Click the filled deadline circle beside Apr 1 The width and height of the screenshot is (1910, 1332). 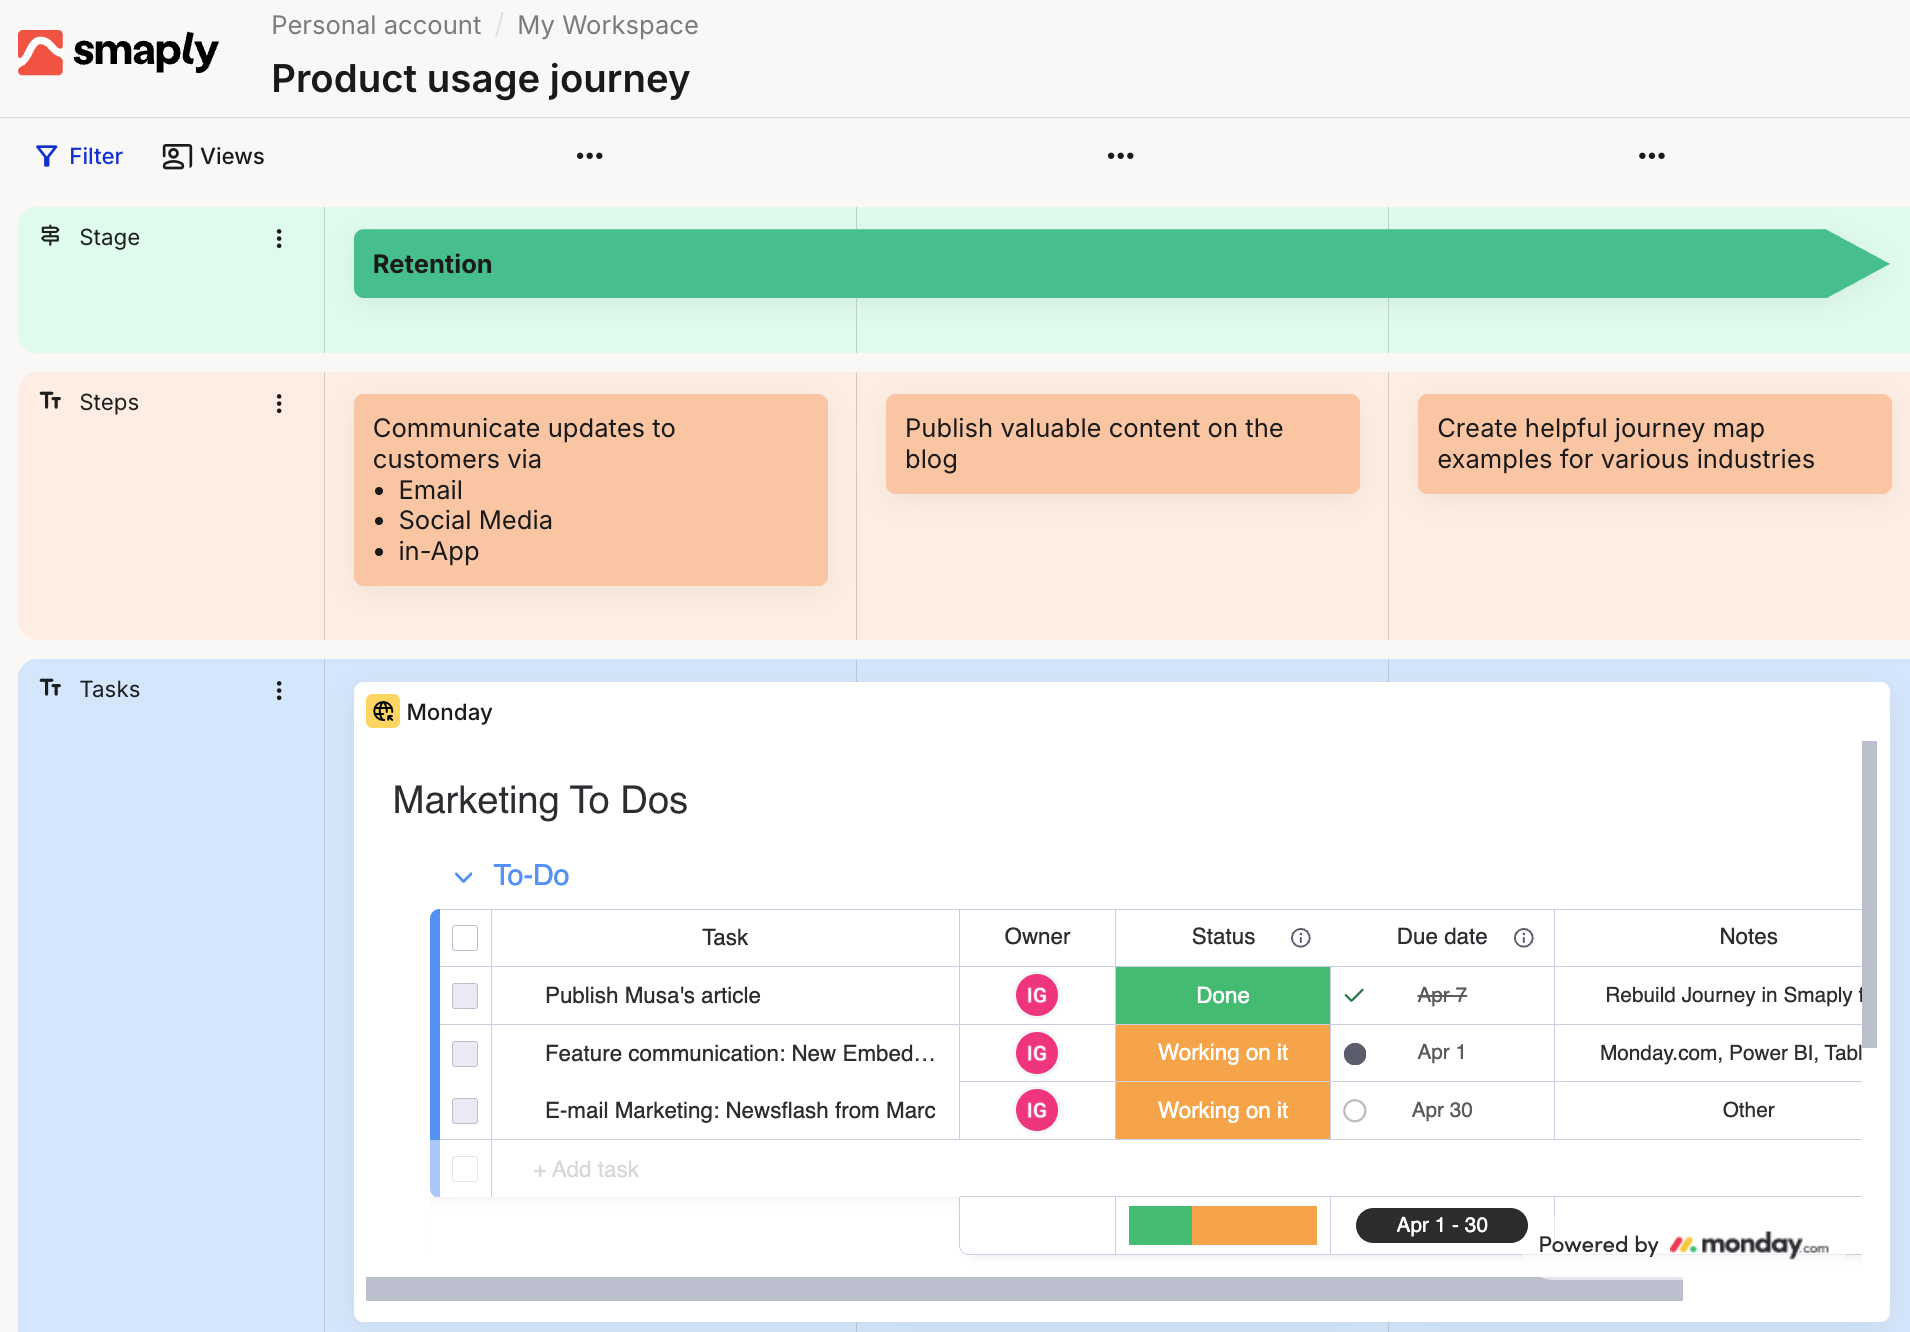click(x=1355, y=1053)
